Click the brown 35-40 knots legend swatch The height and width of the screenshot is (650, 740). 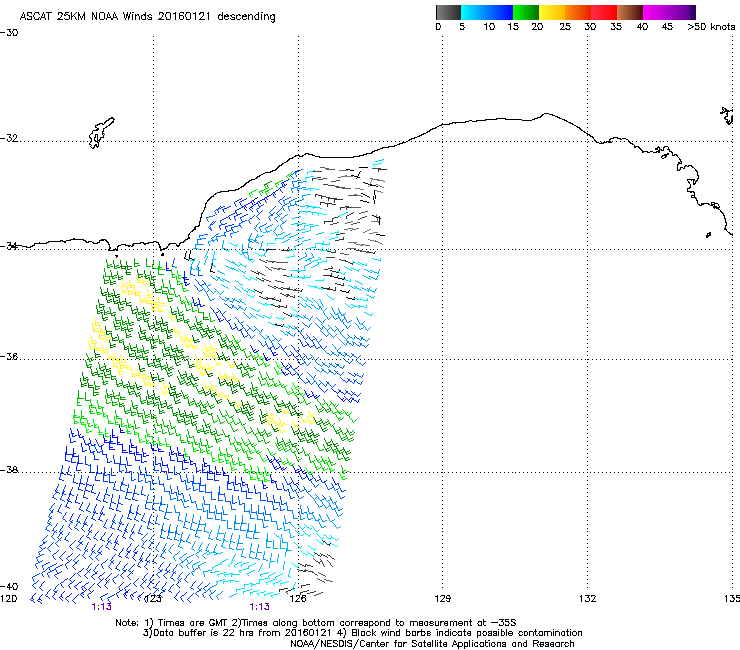pyautogui.click(x=630, y=12)
